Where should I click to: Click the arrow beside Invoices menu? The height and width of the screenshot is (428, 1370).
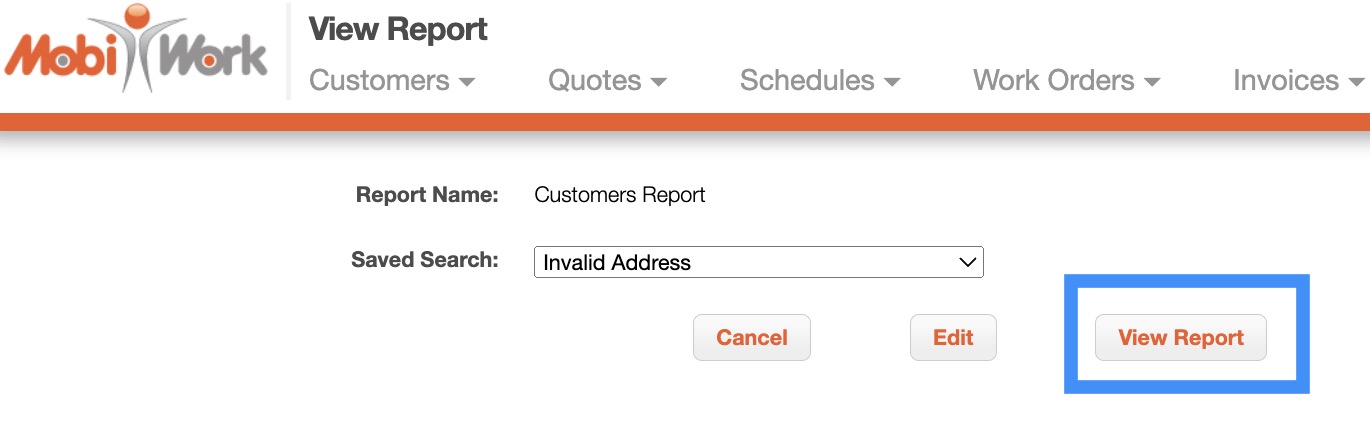[1356, 83]
